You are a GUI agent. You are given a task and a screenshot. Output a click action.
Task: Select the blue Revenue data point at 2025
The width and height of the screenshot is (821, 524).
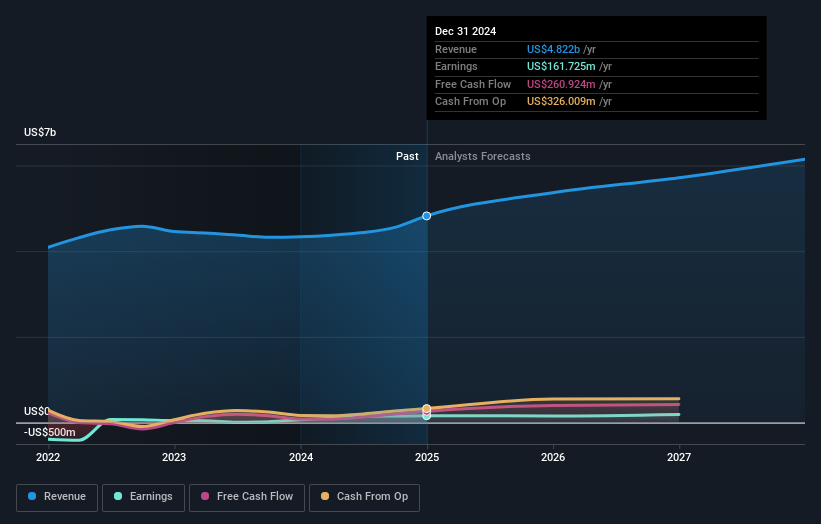(427, 216)
